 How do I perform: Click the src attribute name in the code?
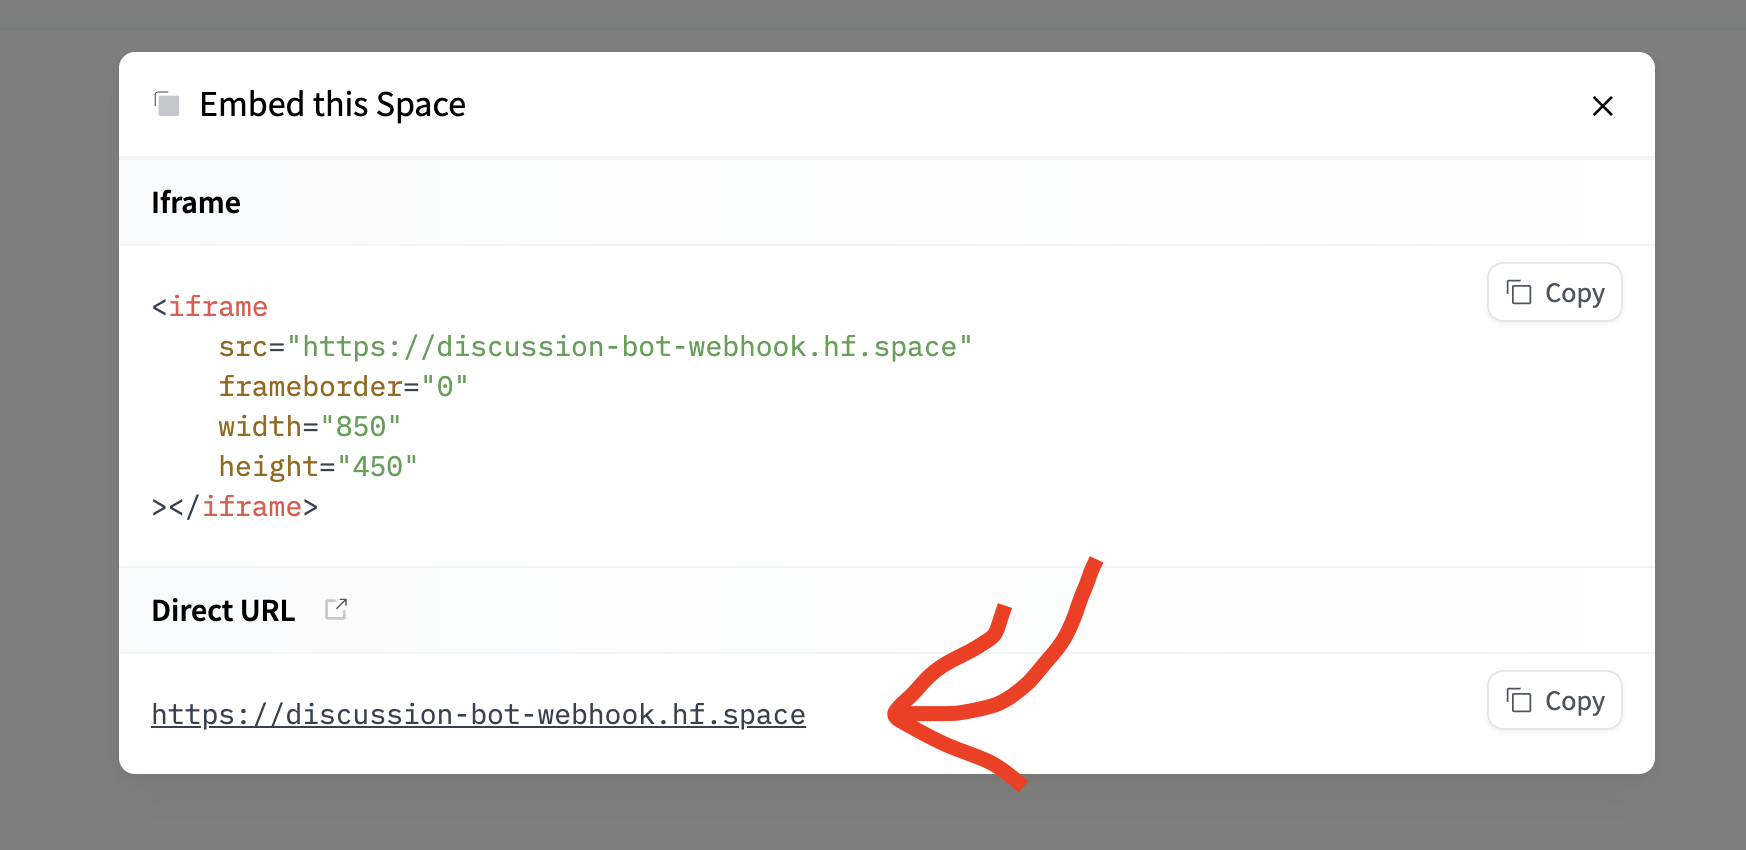(242, 347)
